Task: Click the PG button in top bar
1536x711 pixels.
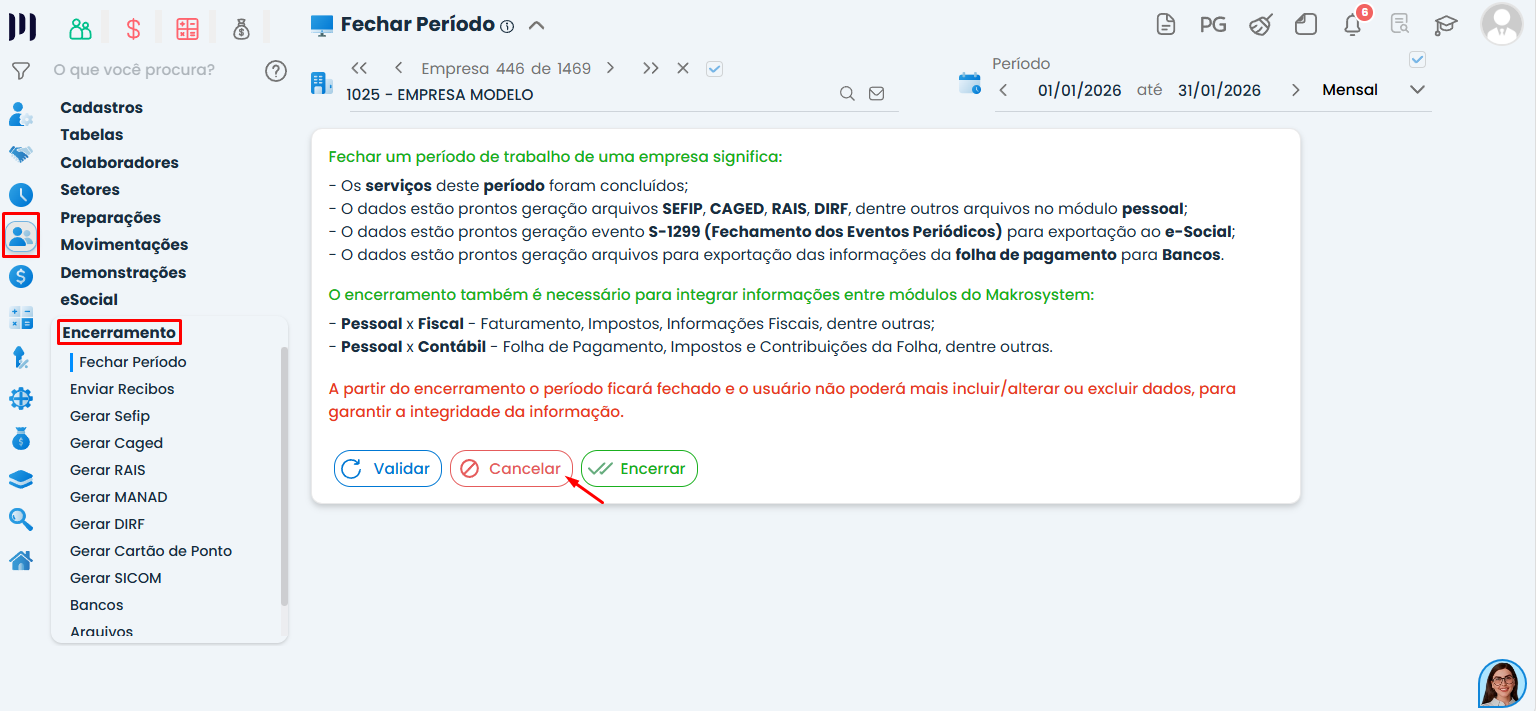Action: click(x=1213, y=25)
